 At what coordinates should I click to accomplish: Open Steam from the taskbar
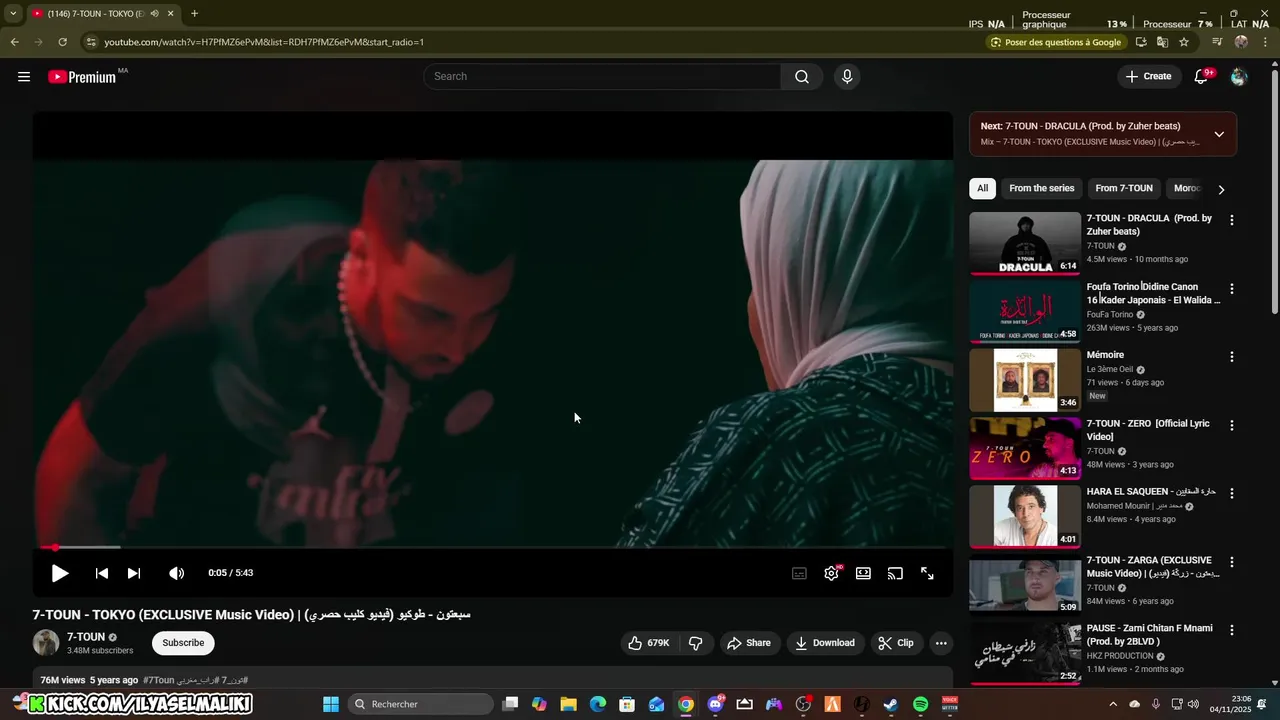pos(891,704)
